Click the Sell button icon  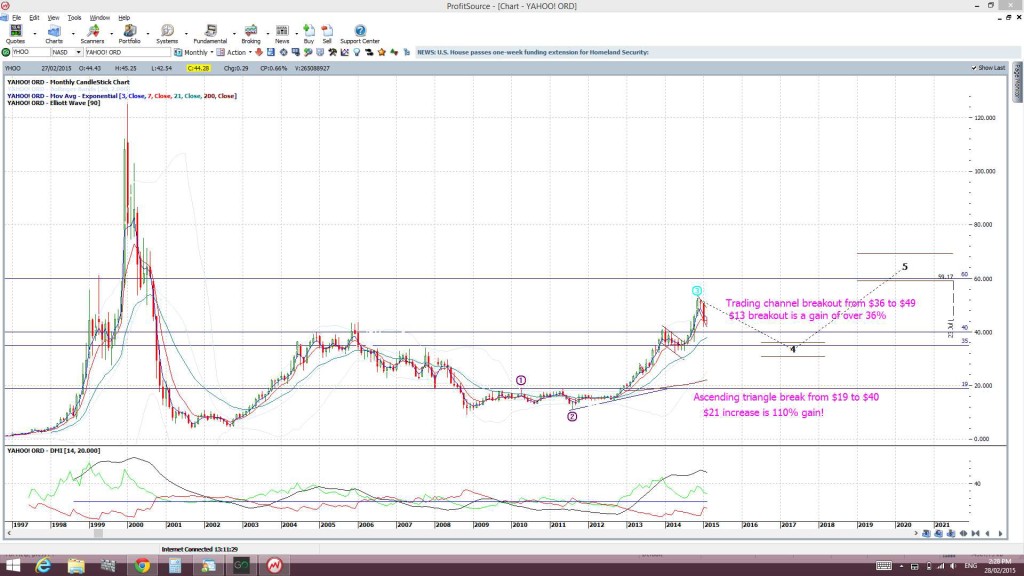click(327, 33)
